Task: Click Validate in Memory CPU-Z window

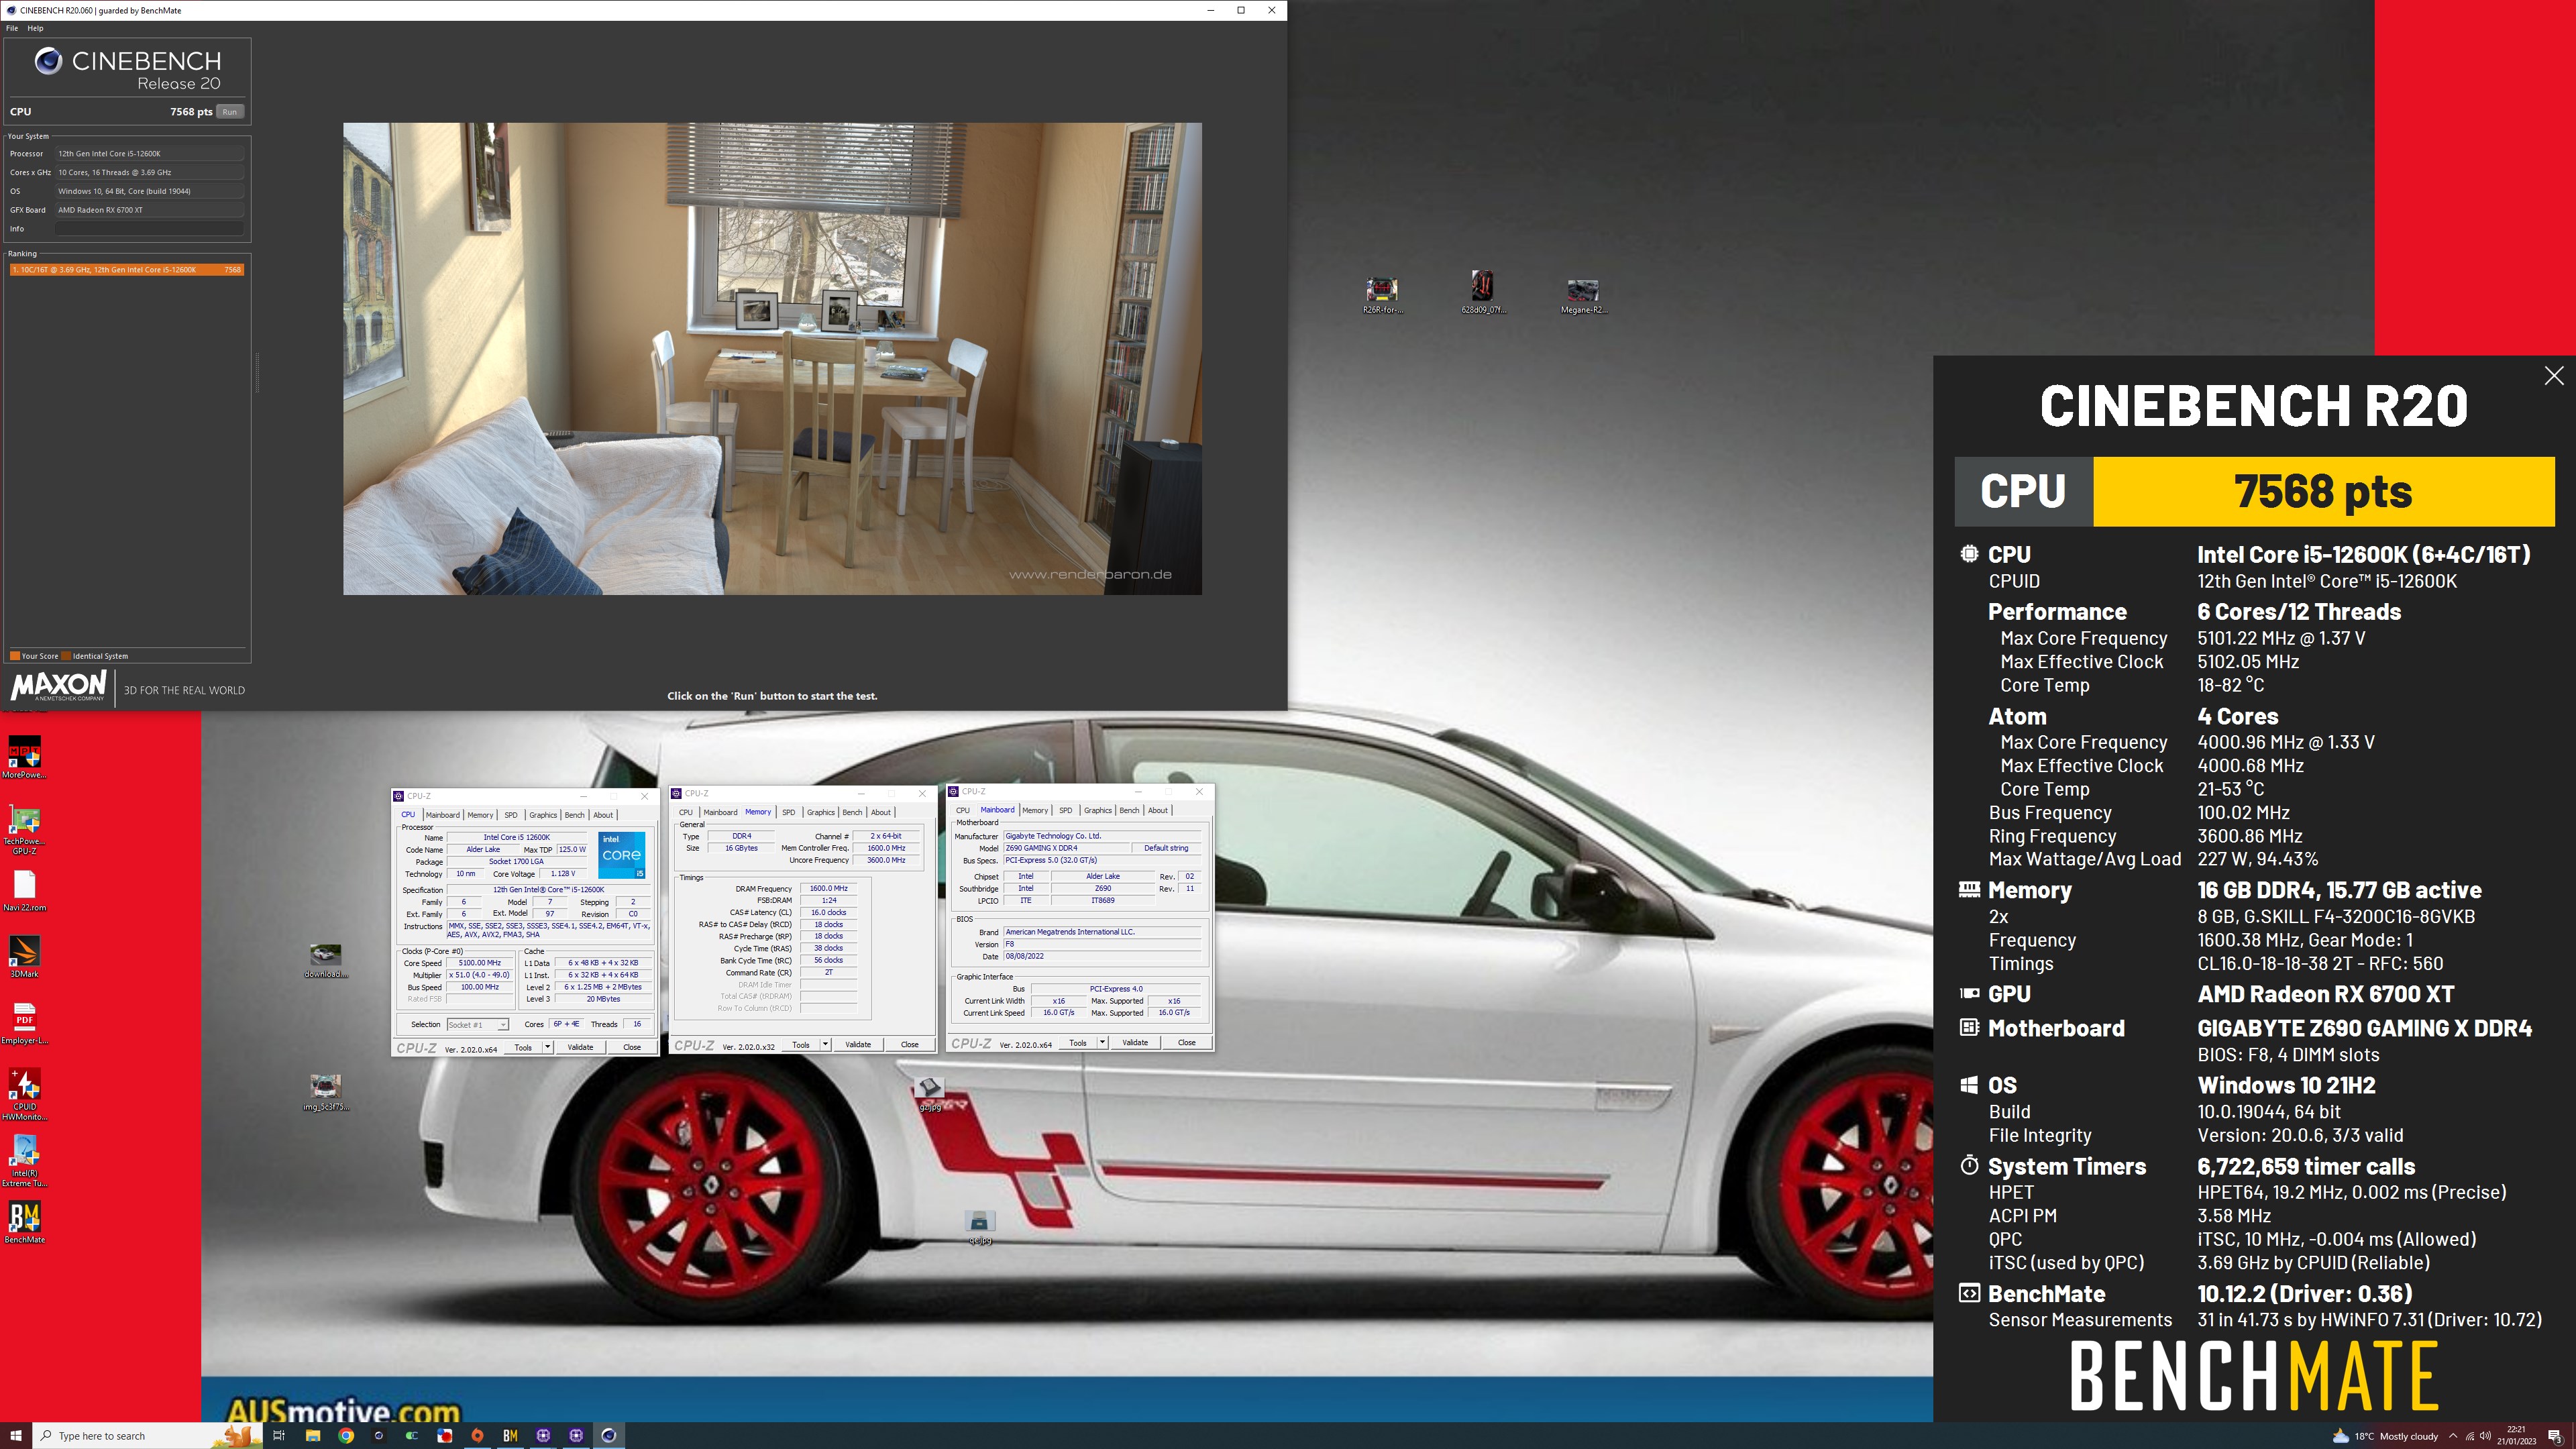Action: pyautogui.click(x=858, y=1044)
